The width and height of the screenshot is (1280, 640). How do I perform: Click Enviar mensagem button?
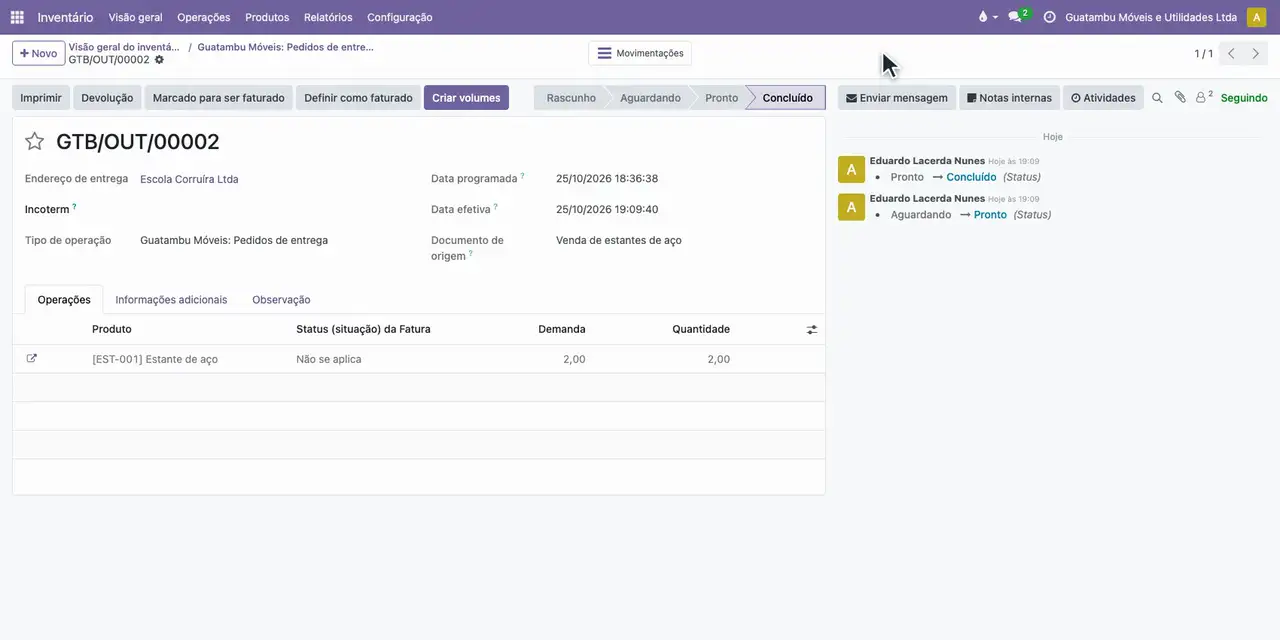[896, 98]
